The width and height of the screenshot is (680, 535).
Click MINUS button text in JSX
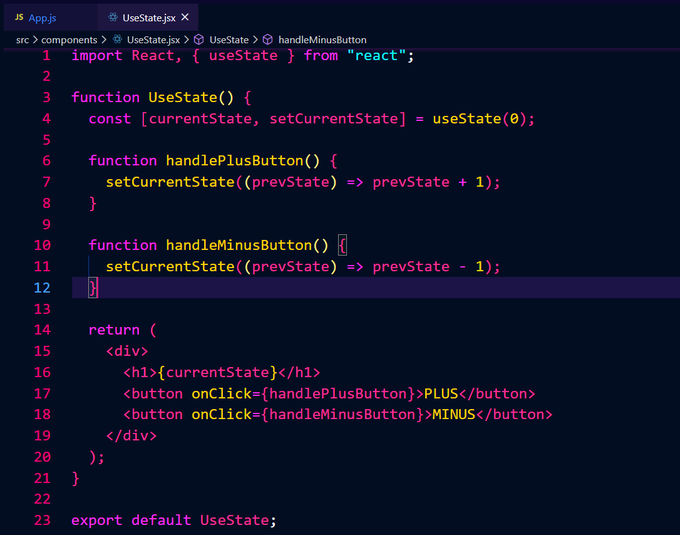pyautogui.click(x=454, y=414)
